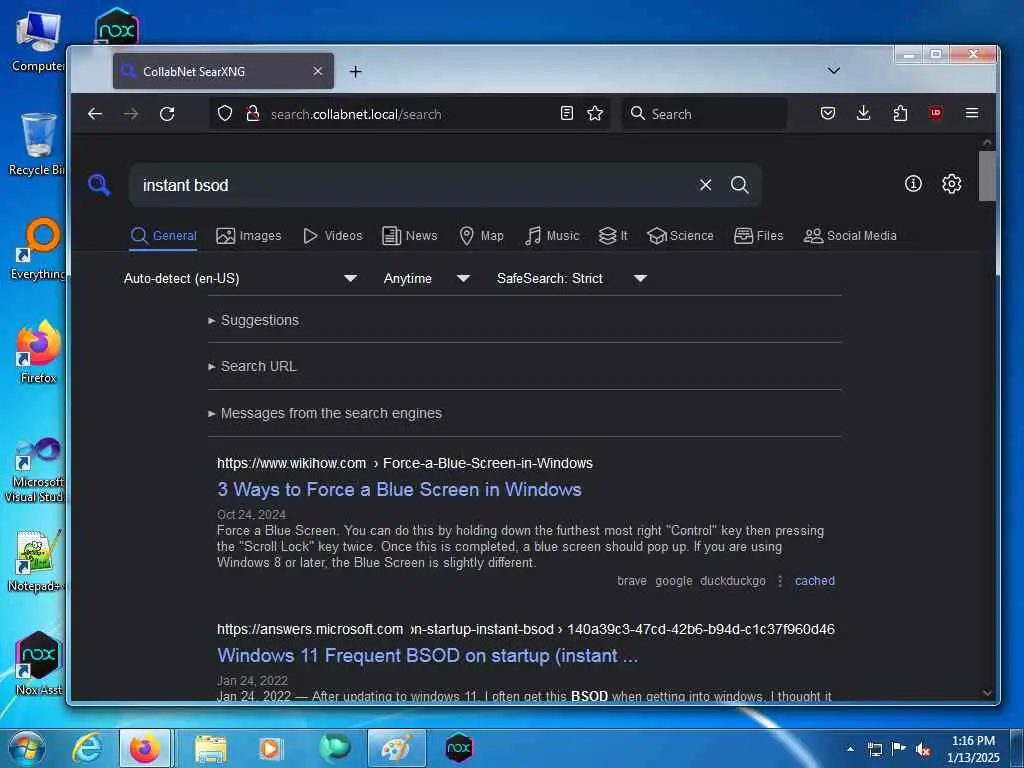The width and height of the screenshot is (1024, 768).
Task: Open the list all tabs chevron
Action: coord(833,71)
